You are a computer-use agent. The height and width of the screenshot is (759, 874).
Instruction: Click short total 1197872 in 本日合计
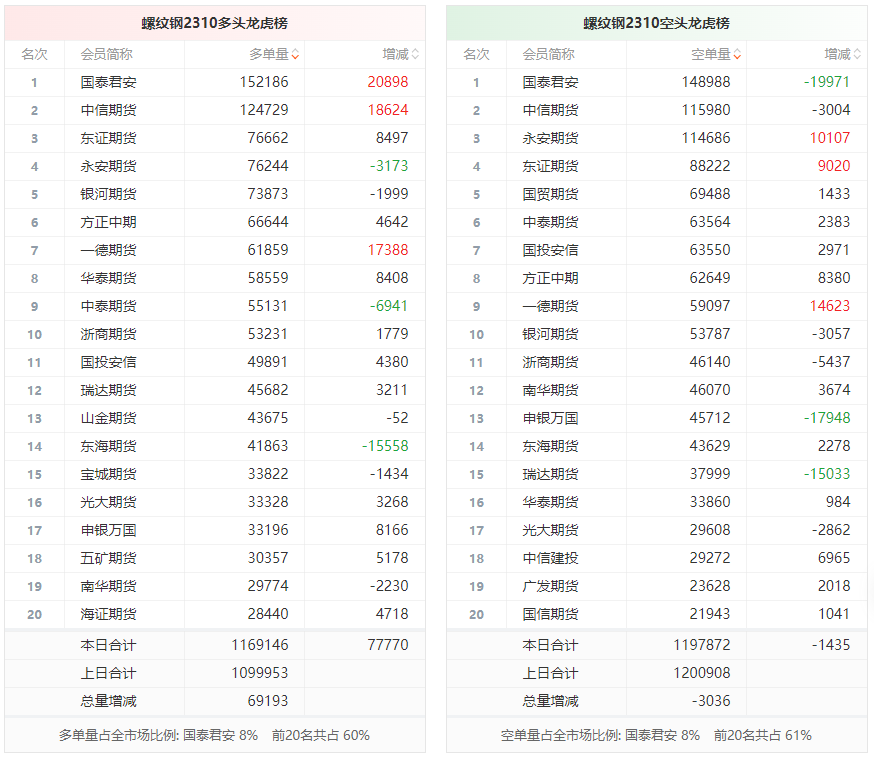point(702,645)
